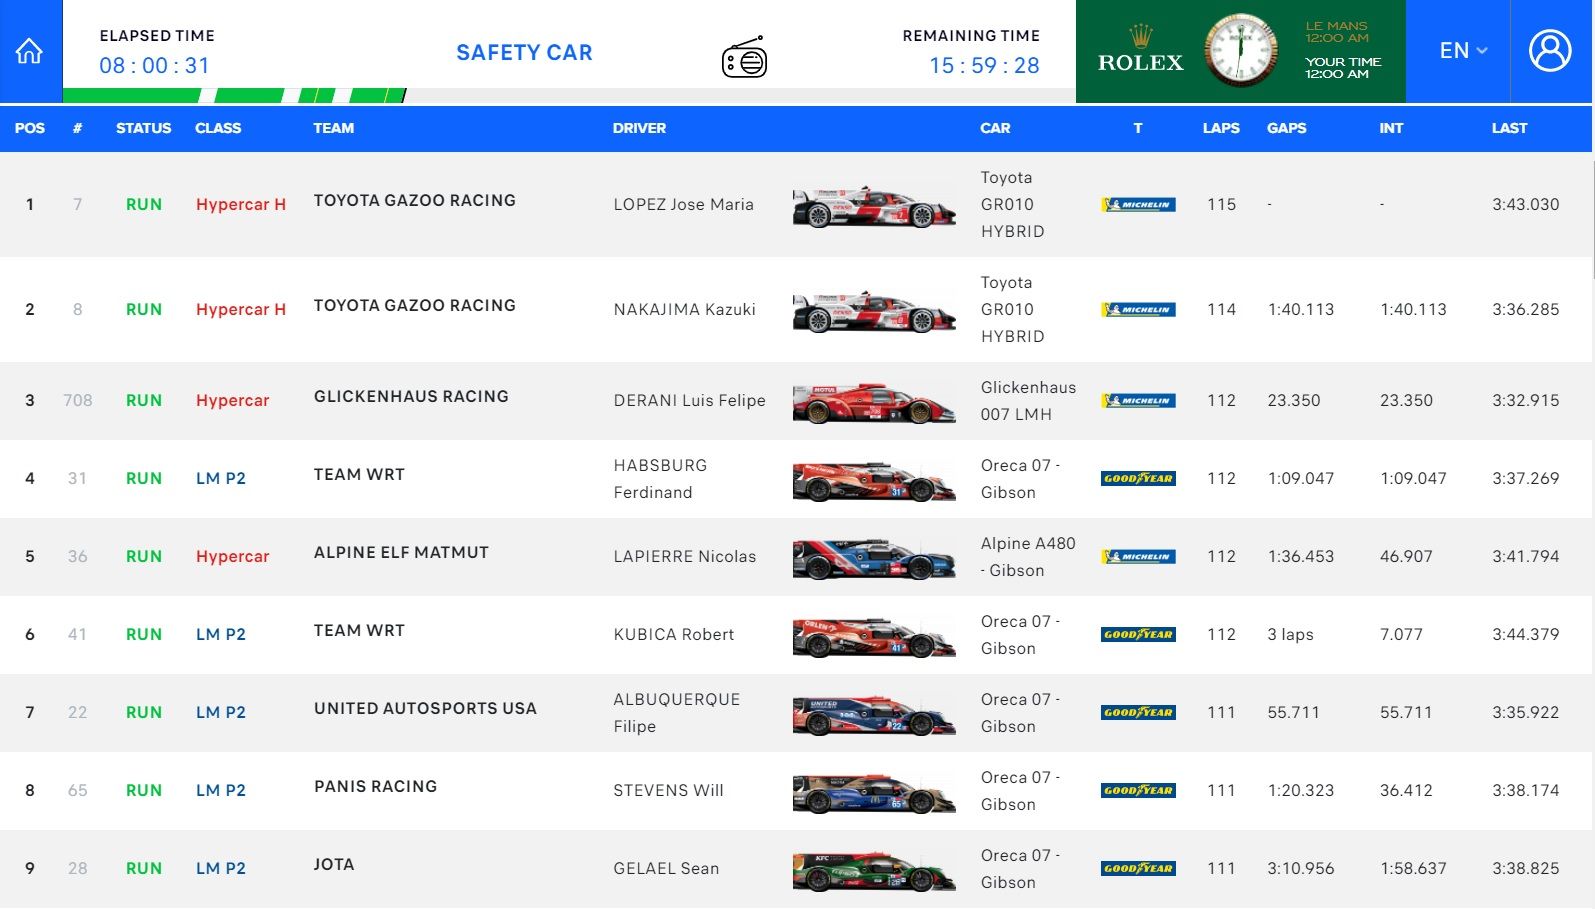The width and height of the screenshot is (1595, 909).
Task: Select the Toyota number 8 car thumbnail
Action: (874, 312)
